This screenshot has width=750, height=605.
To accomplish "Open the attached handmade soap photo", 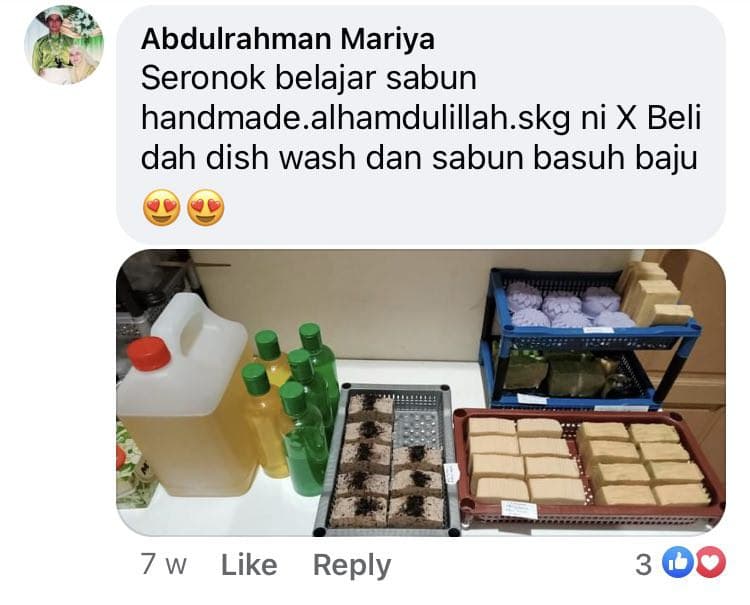I will coord(421,393).
